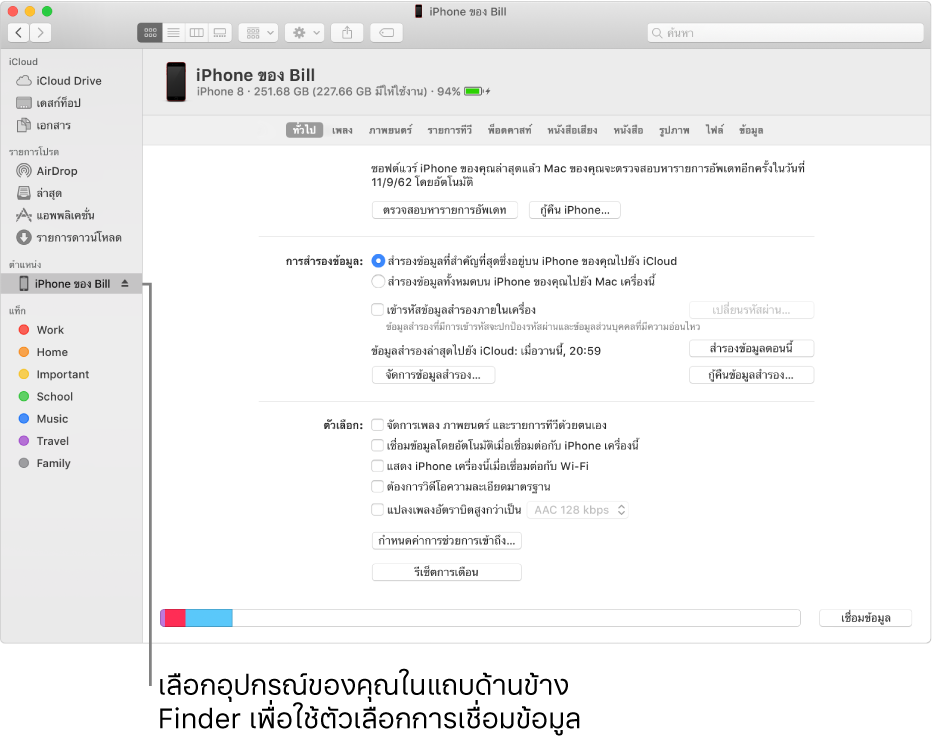Open รายการดาวน์โหลด in the sidebar
This screenshot has width=934, height=739.
[x=69, y=238]
